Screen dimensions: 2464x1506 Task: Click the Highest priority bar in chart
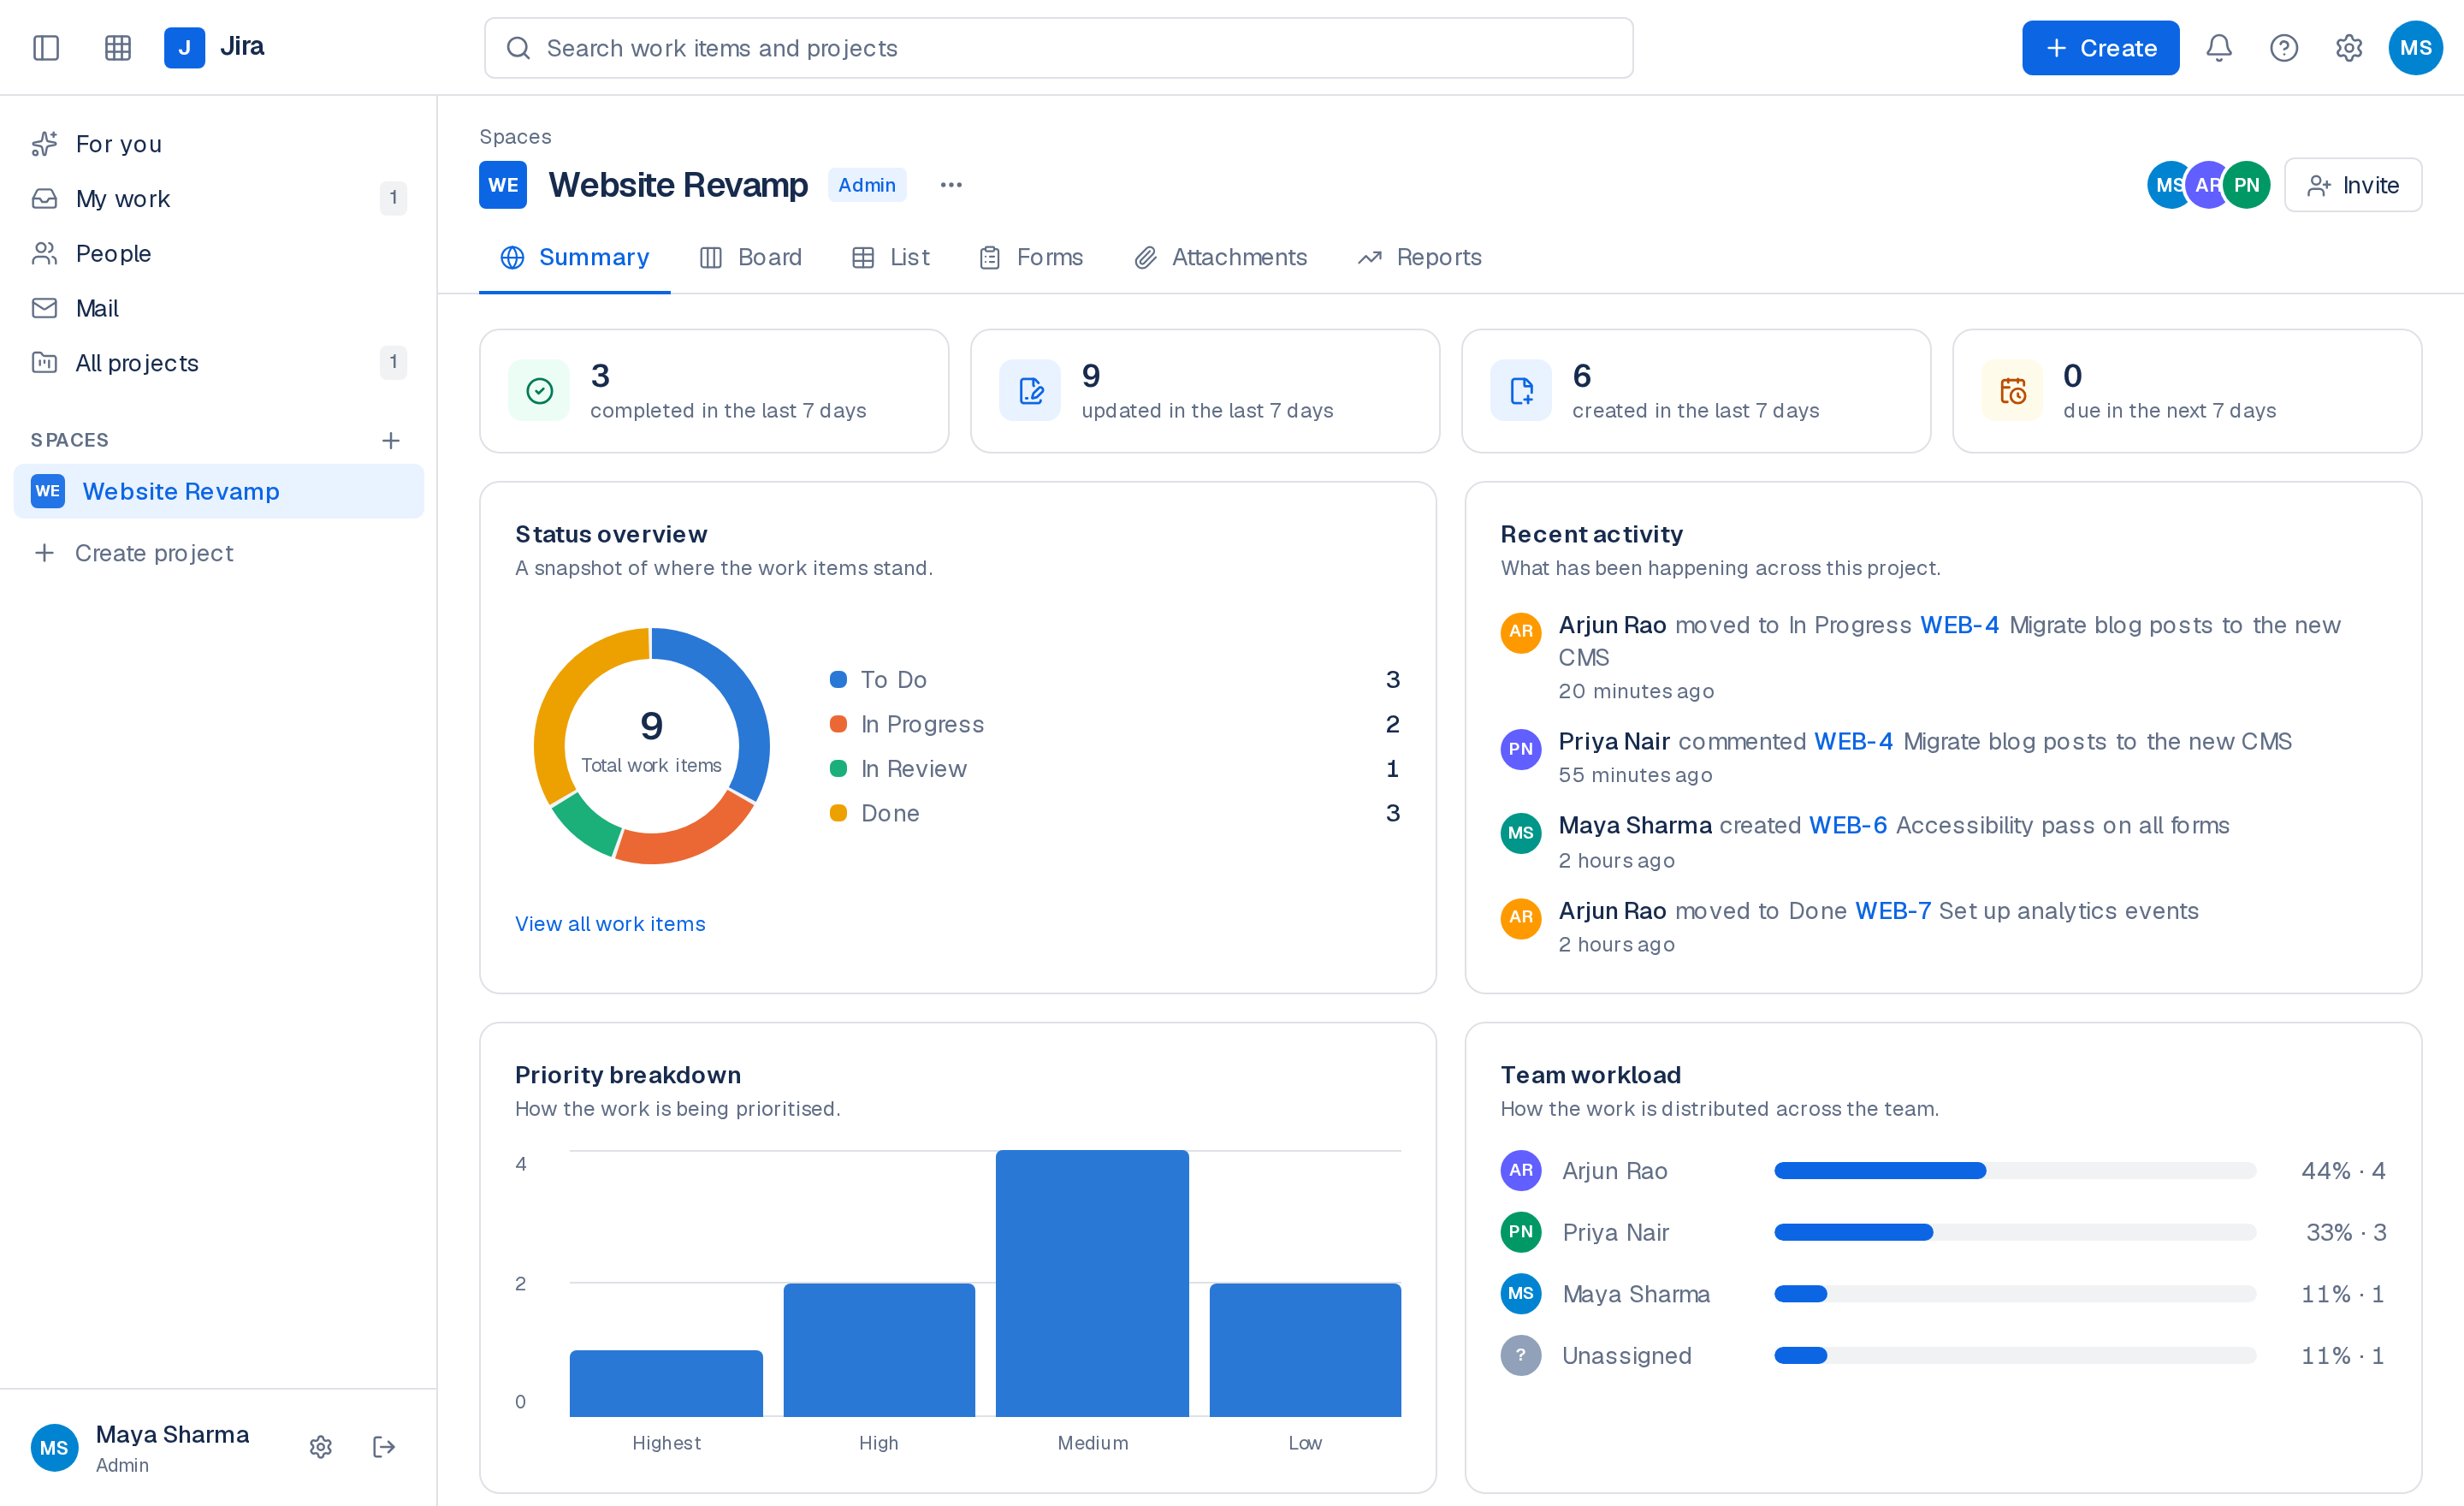pos(666,1384)
